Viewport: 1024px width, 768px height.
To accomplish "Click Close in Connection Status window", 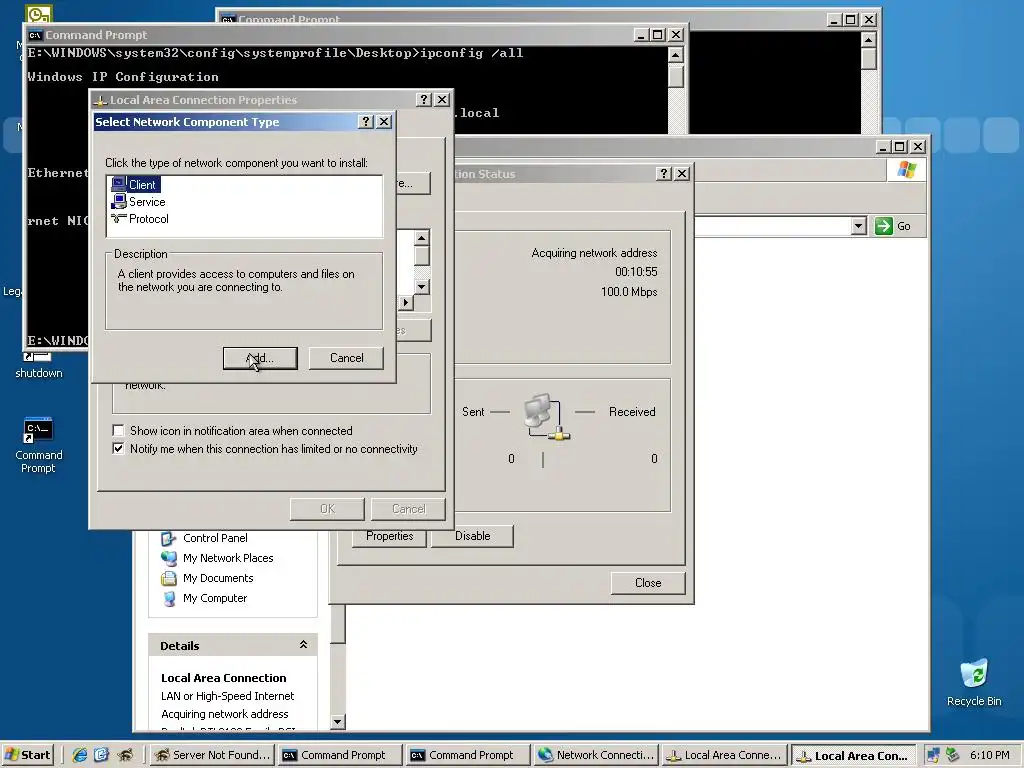I will tap(648, 583).
